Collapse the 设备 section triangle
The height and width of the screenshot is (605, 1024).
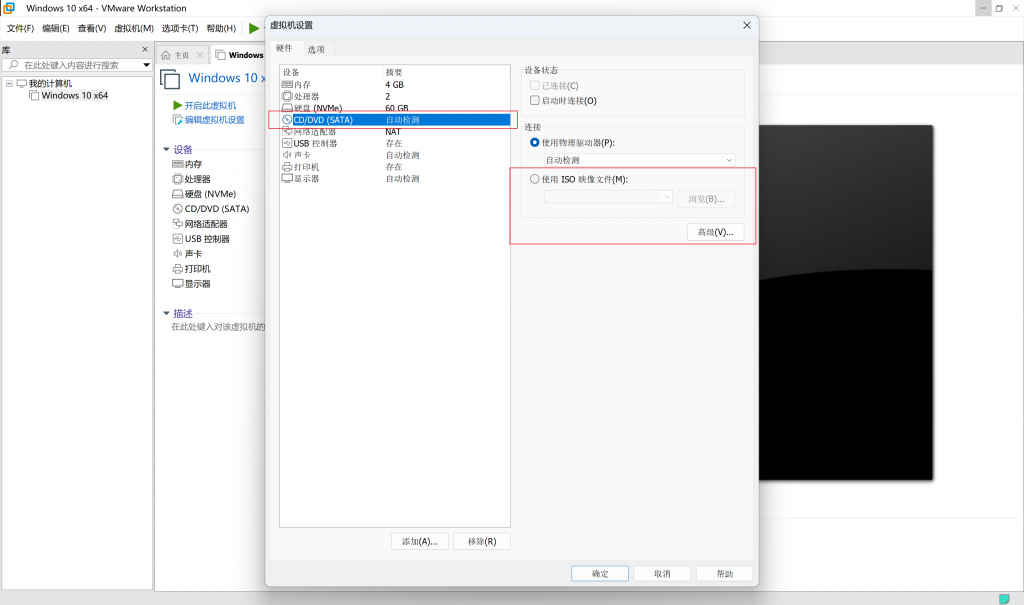coord(167,149)
